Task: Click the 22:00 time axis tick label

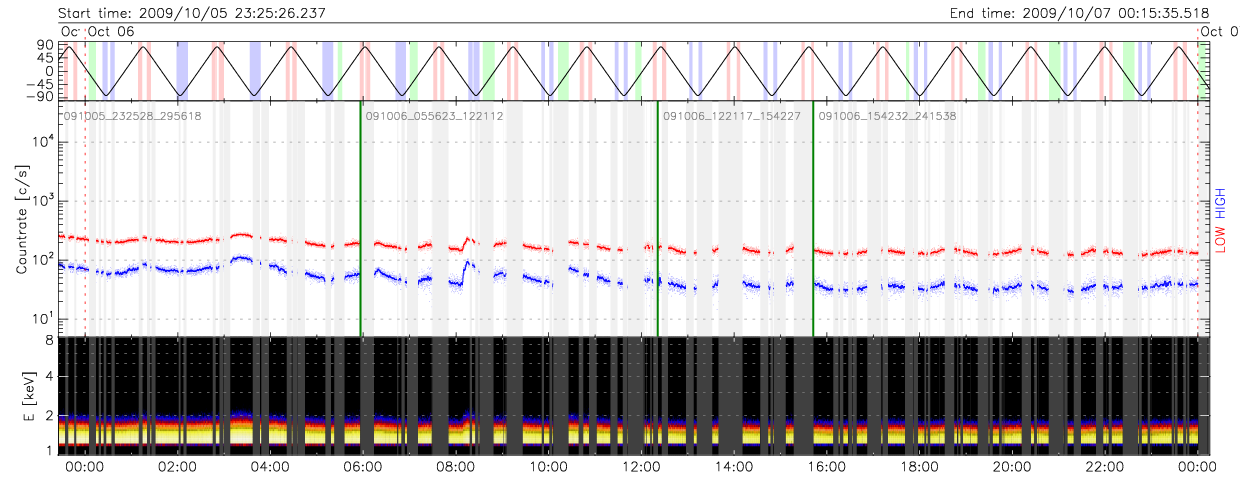Action: click(x=1104, y=467)
